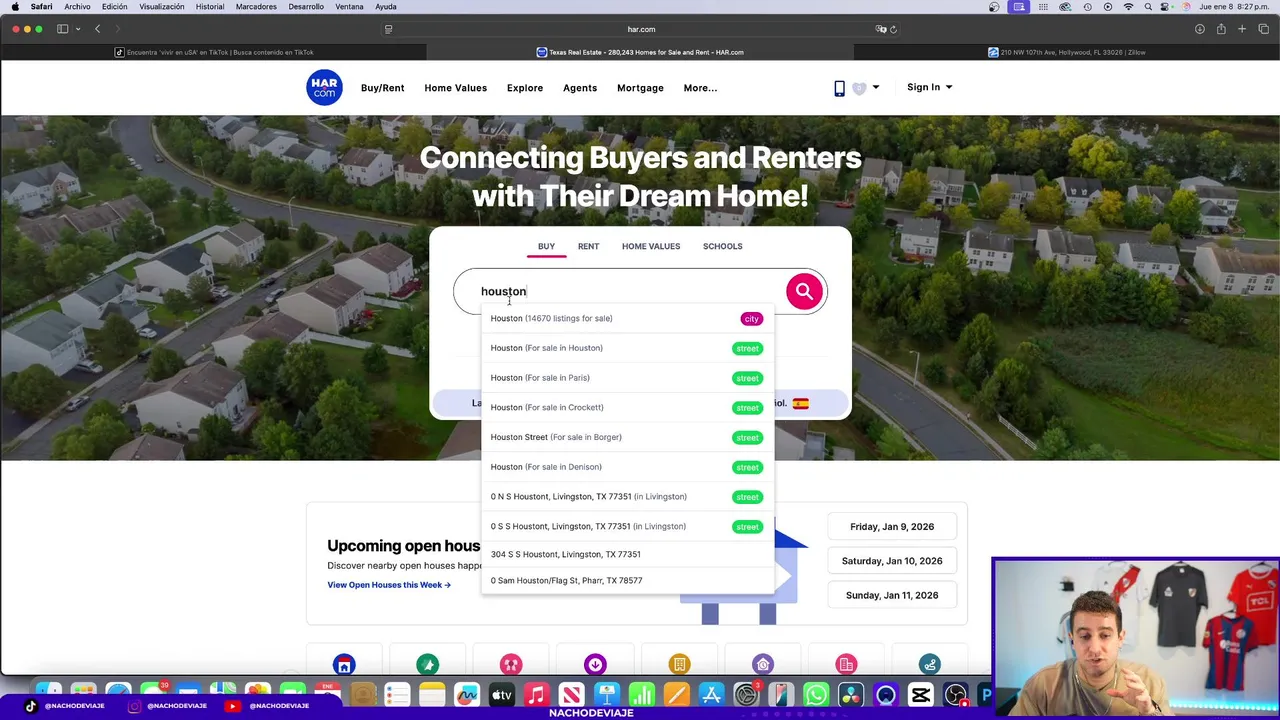Select 0 Sam Houston/Flag St, Pharr suggestion
The height and width of the screenshot is (720, 1280).
tap(628, 580)
